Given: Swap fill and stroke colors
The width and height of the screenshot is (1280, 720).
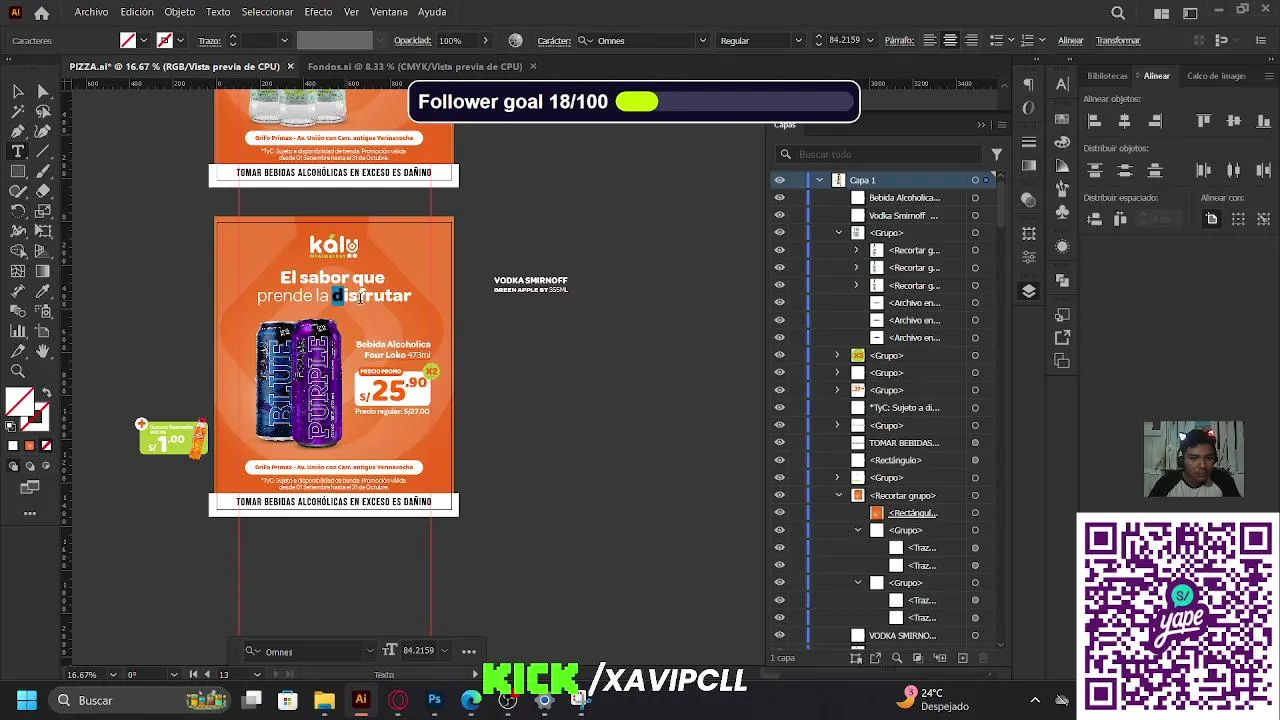Looking at the screenshot, I should [x=46, y=392].
